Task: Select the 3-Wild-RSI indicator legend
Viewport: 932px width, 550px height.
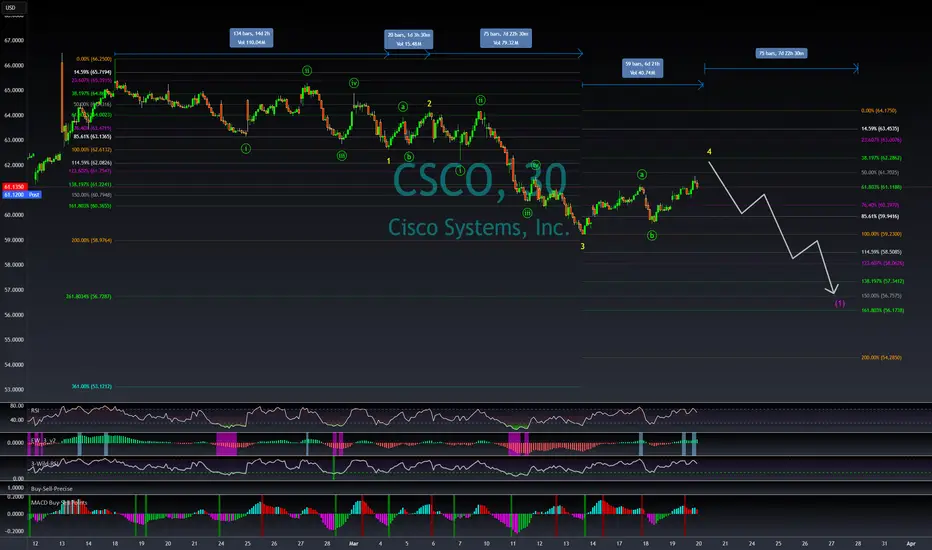Action: coord(45,464)
